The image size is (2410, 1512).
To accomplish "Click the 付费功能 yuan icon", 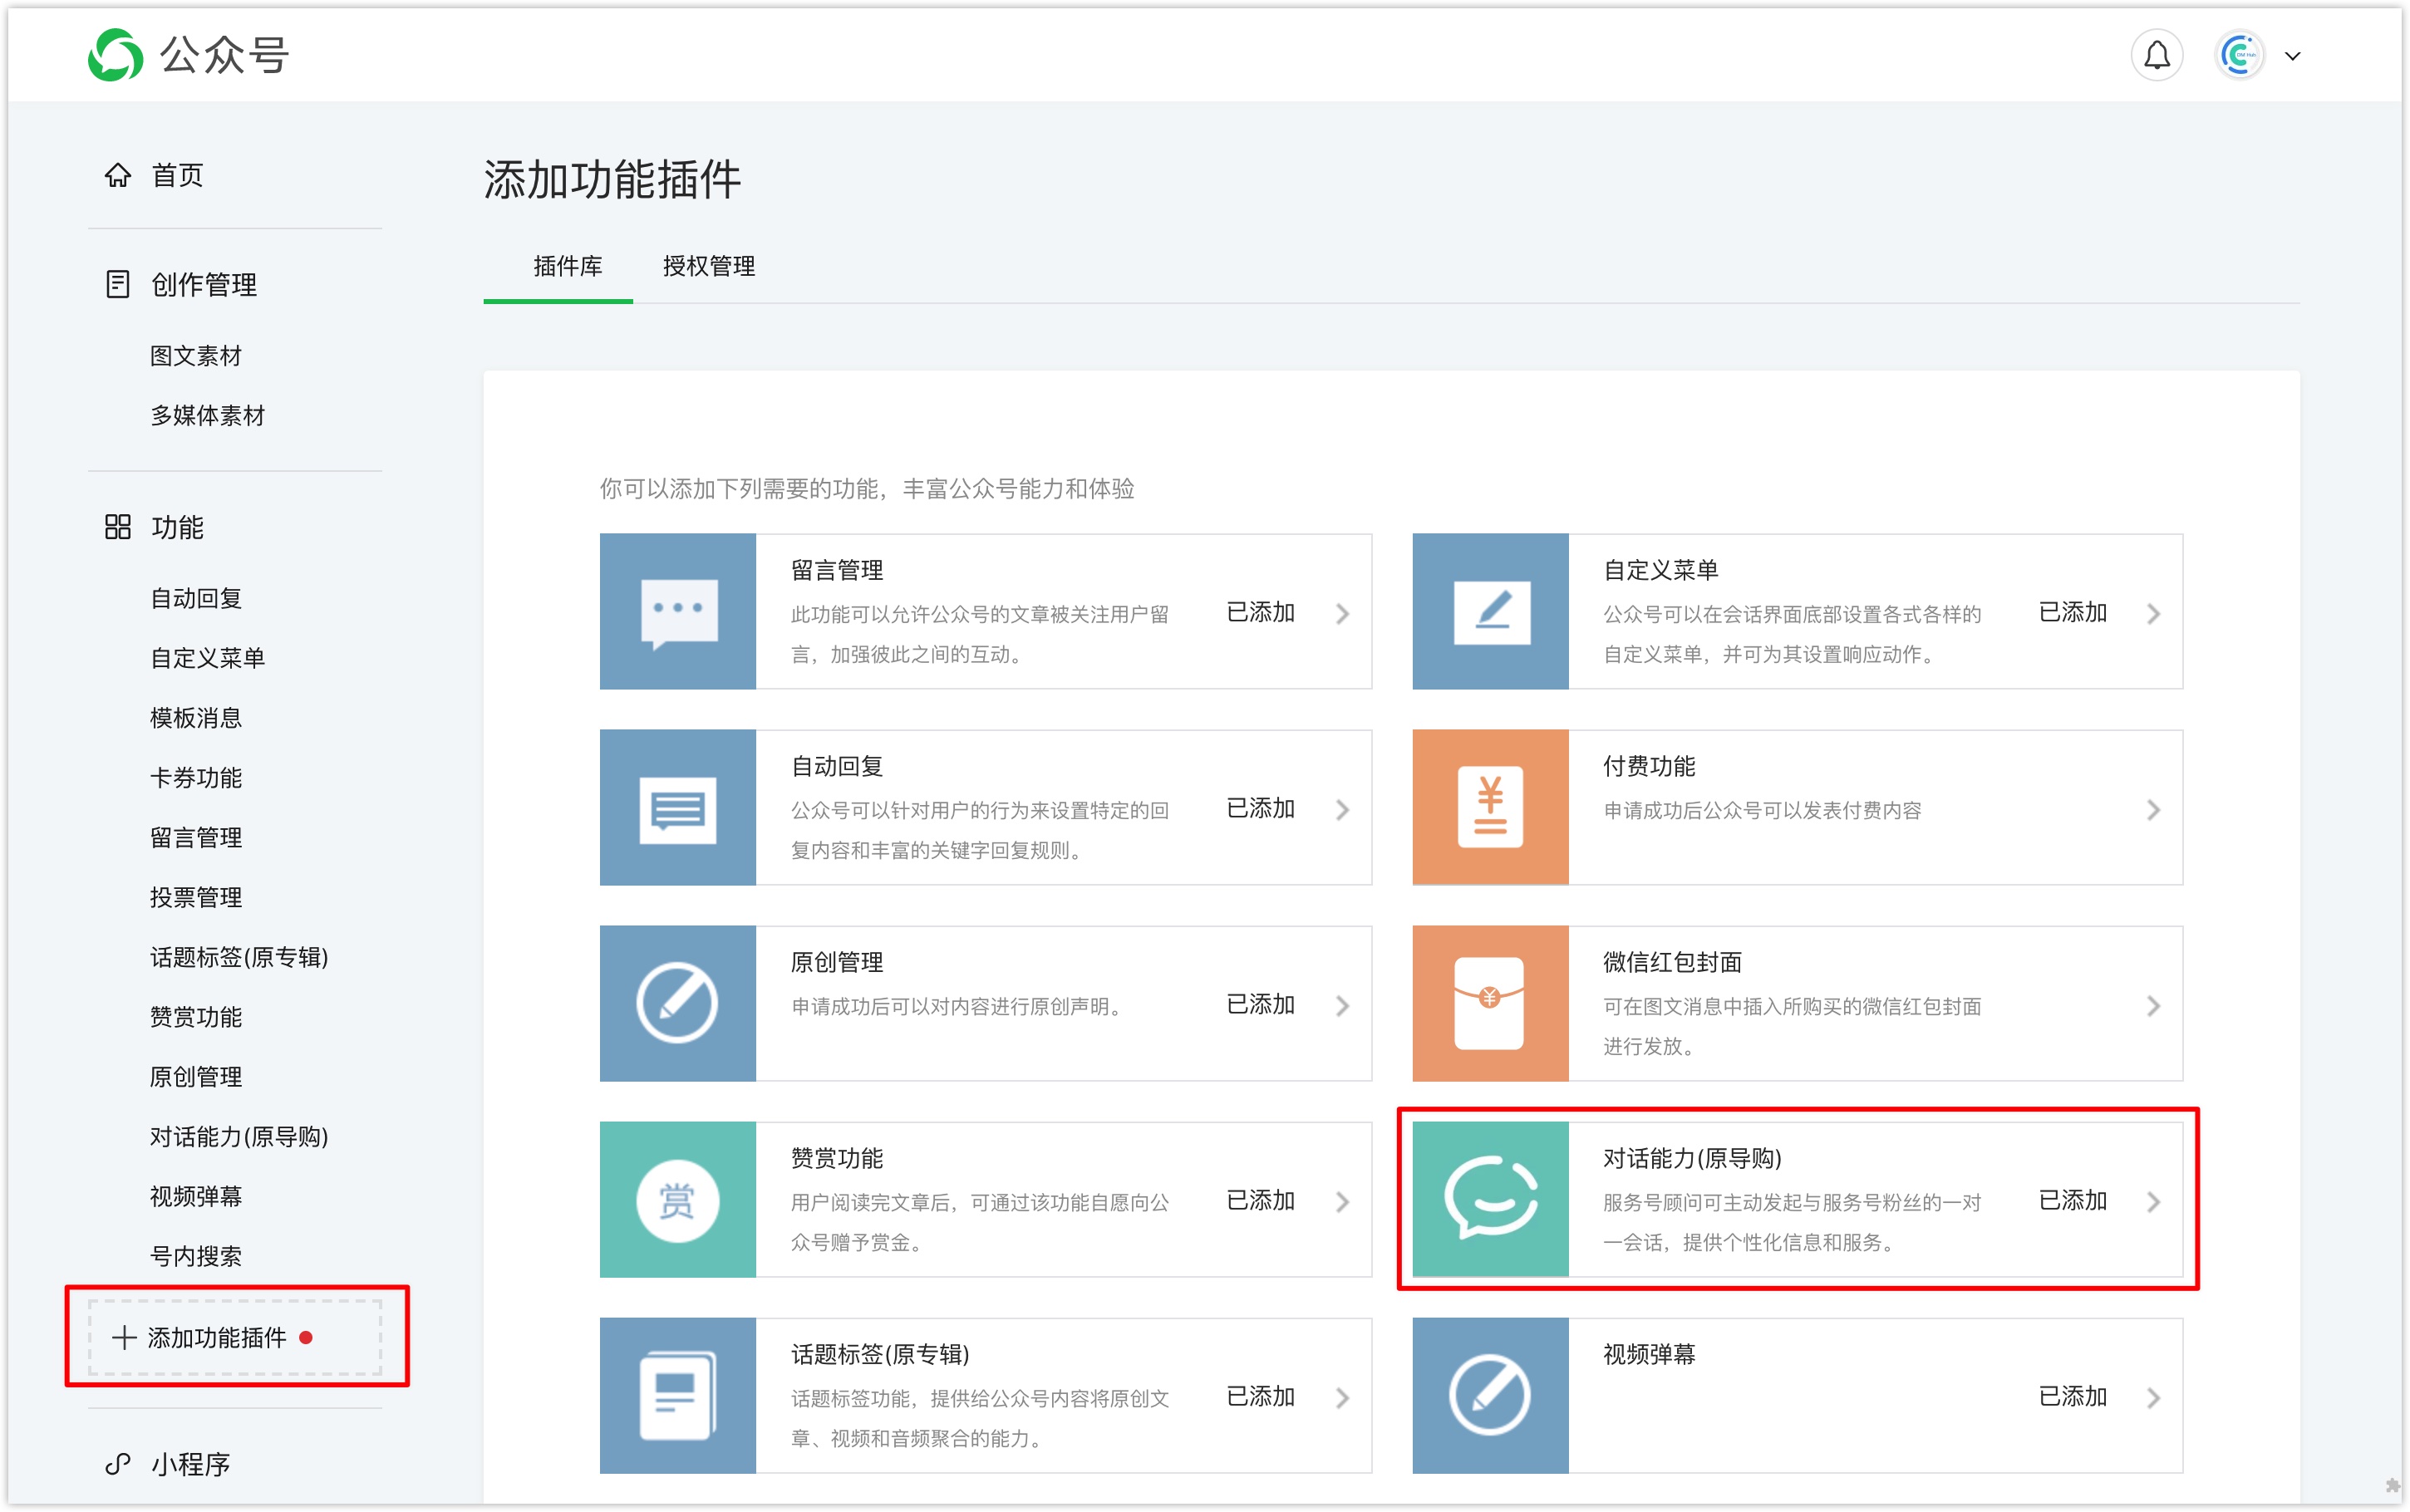I will (1490, 807).
